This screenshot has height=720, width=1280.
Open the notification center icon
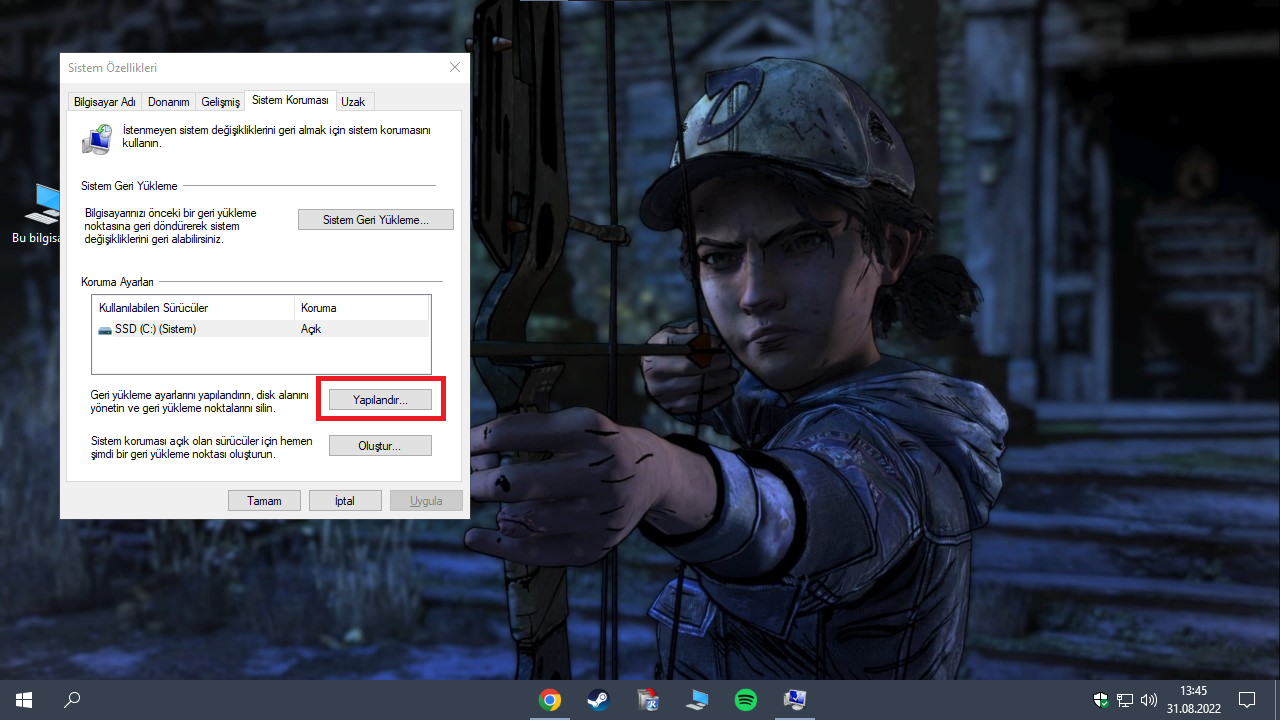[x=1247, y=700]
